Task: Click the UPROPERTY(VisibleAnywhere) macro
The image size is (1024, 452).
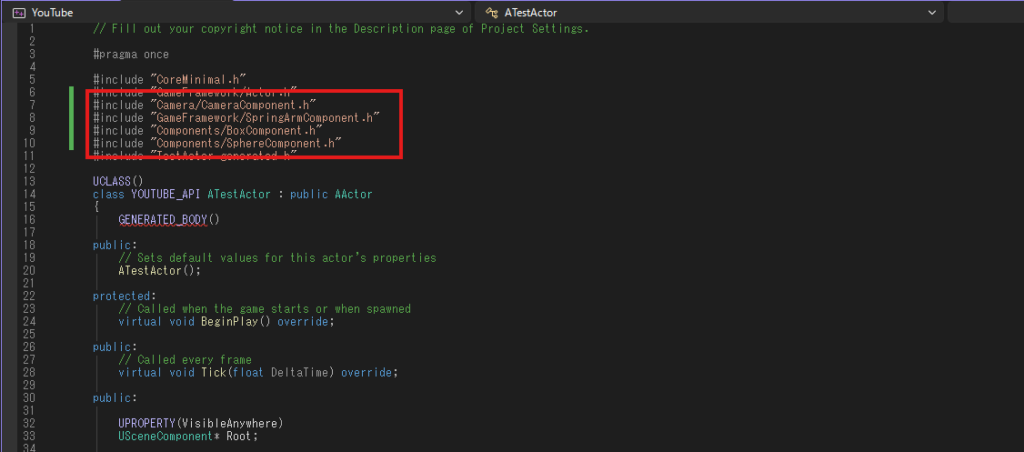Action: [201, 423]
